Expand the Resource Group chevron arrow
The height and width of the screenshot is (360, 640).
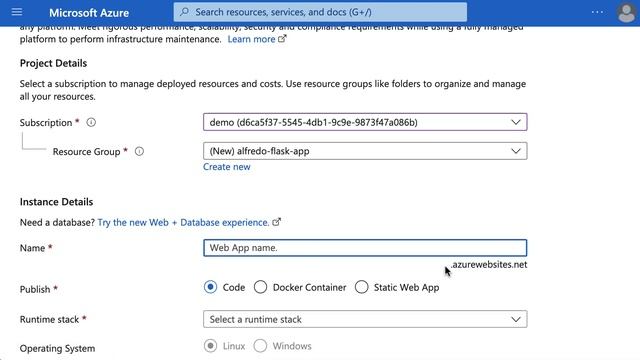516,151
